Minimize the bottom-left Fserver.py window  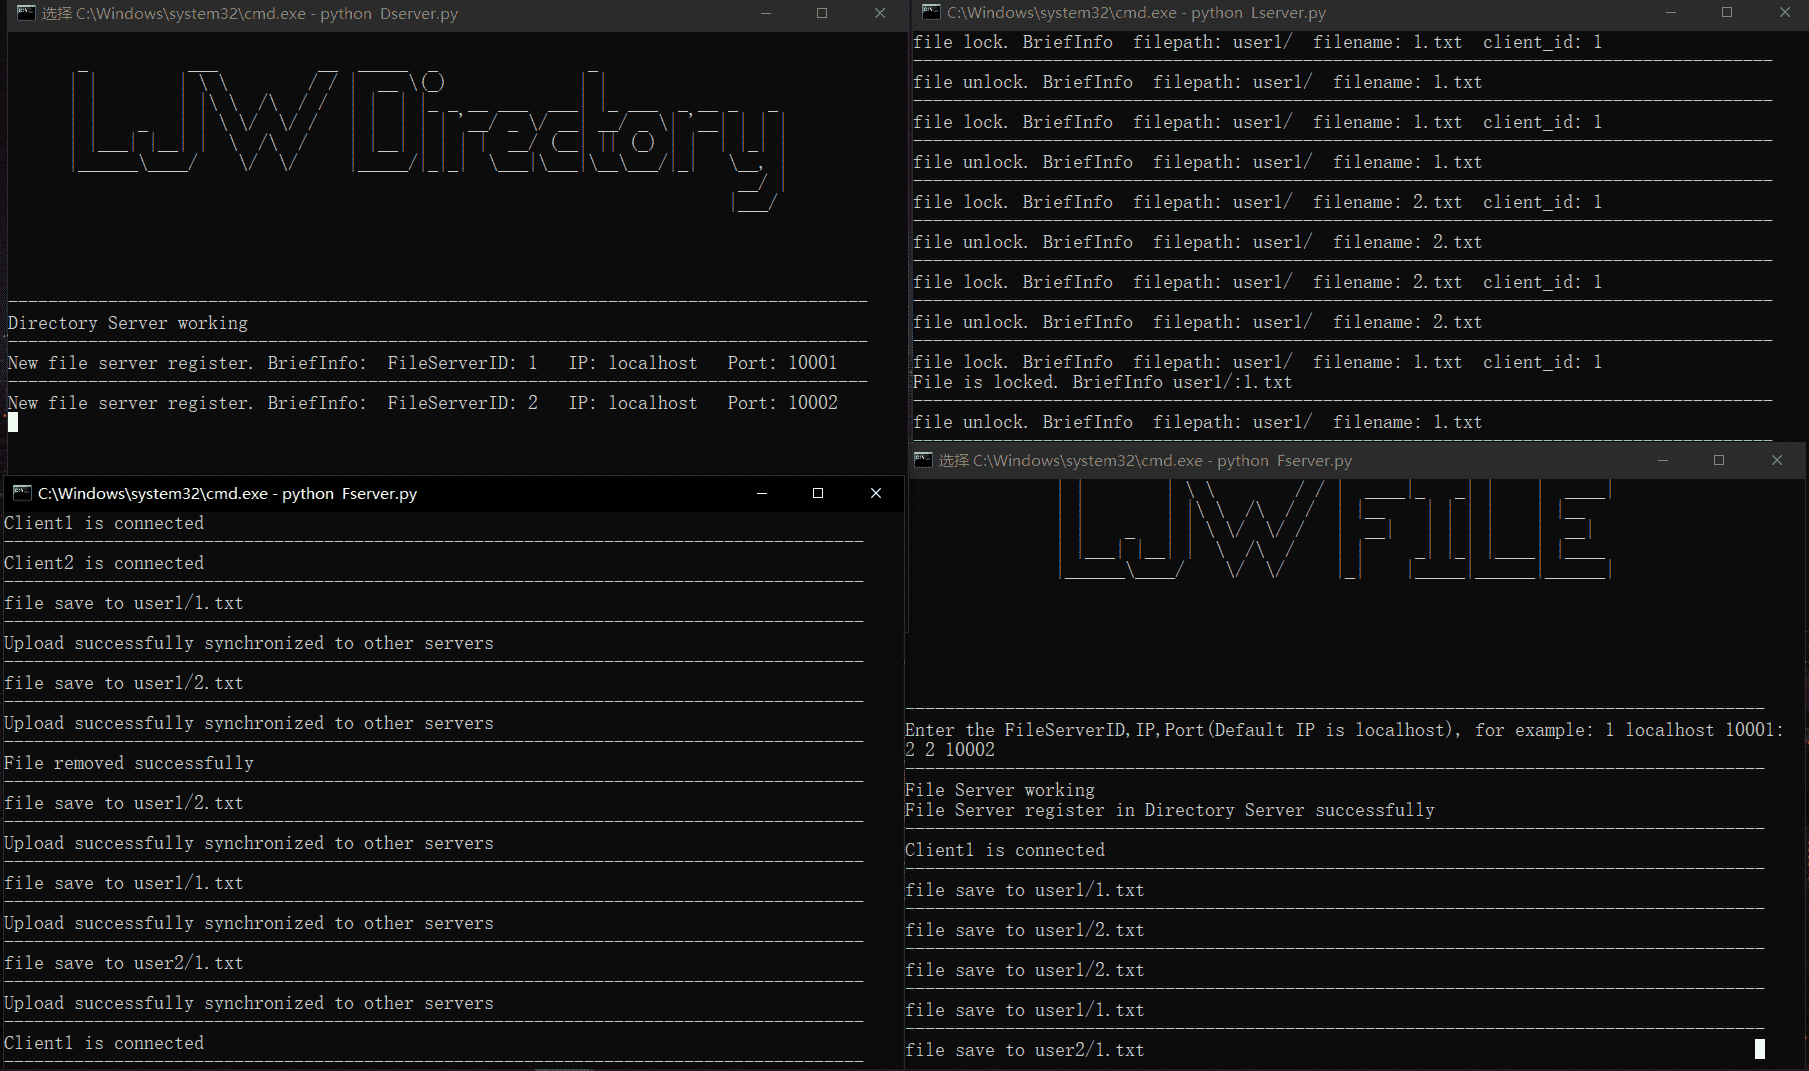pyautogui.click(x=762, y=493)
